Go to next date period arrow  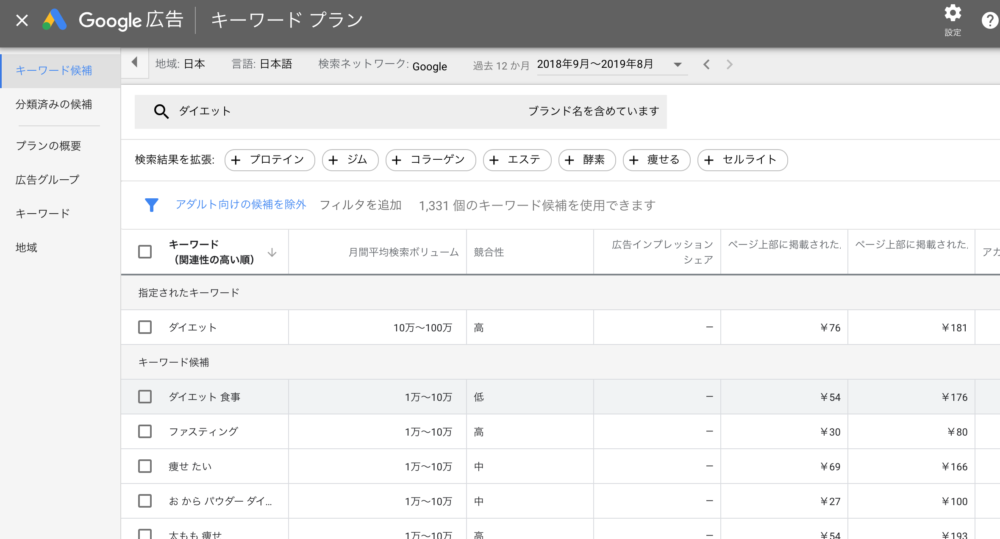coord(729,64)
